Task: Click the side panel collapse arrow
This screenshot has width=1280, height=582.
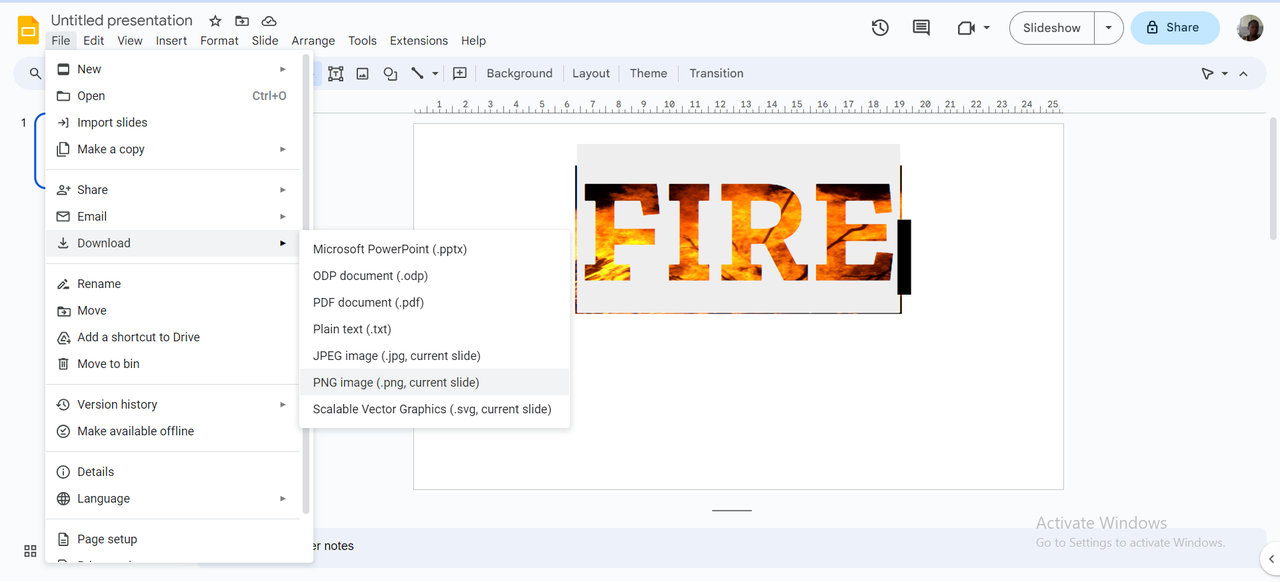Action: tap(1271, 559)
